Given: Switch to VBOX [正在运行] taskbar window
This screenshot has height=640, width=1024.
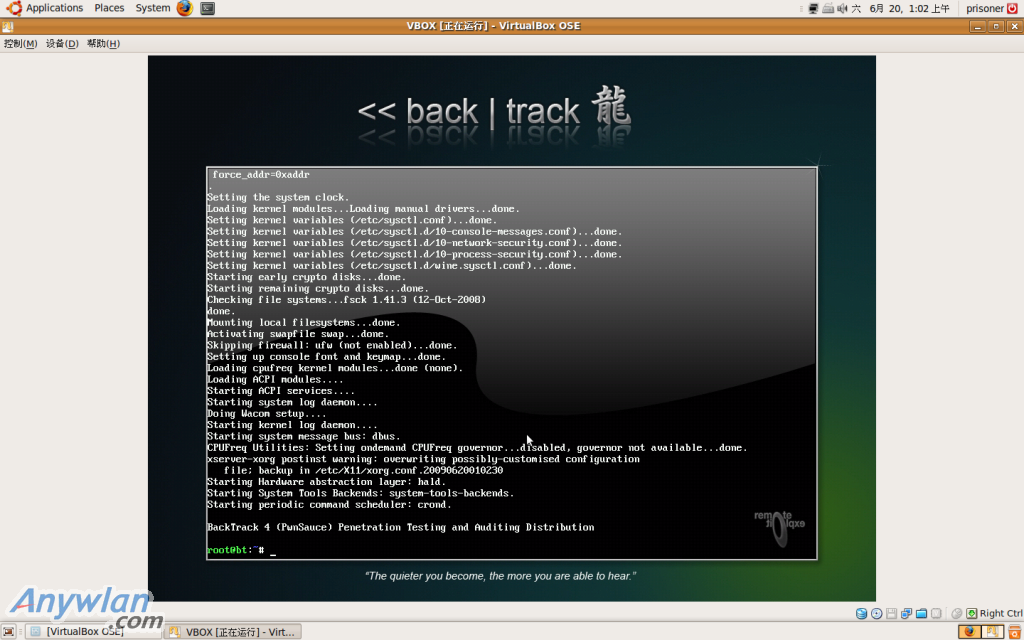Looking at the screenshot, I should click(232, 632).
